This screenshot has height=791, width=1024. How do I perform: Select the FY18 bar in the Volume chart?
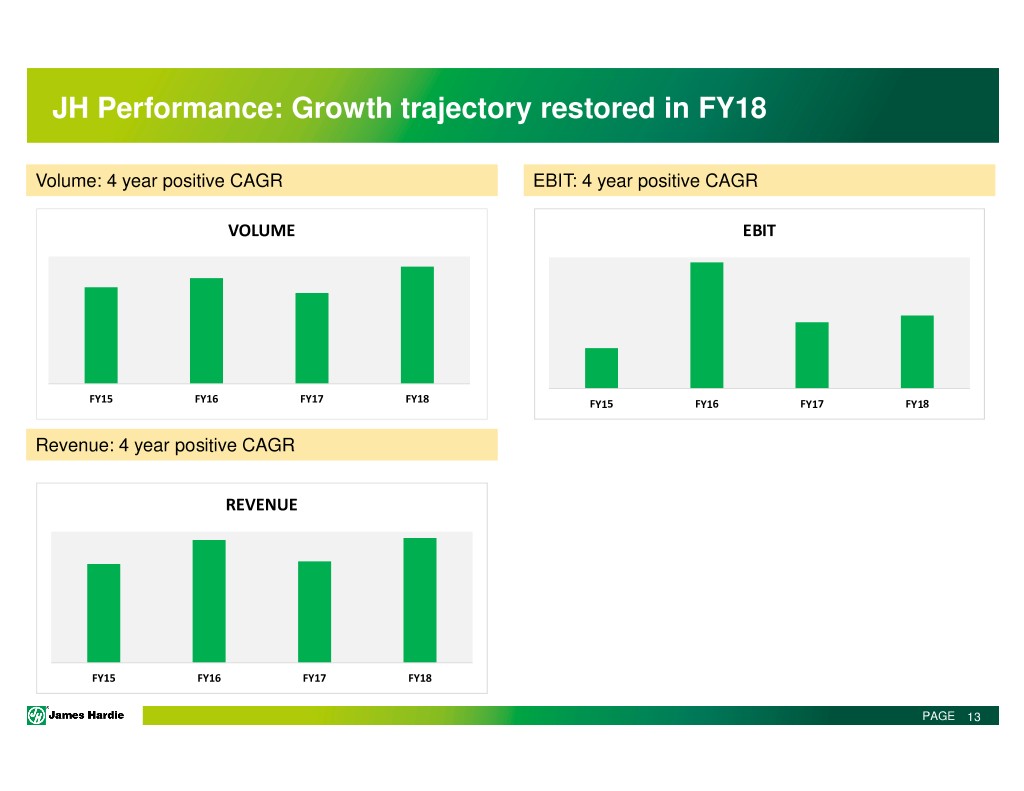(417, 325)
